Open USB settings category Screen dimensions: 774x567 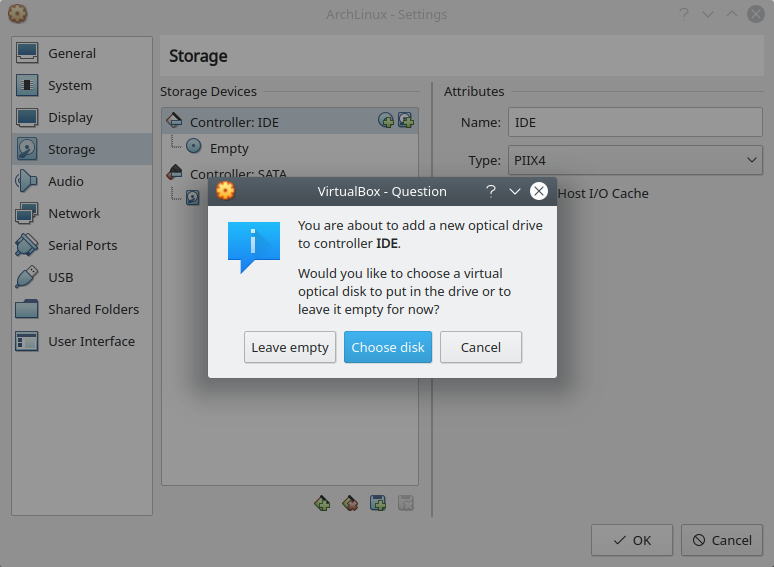pos(82,277)
